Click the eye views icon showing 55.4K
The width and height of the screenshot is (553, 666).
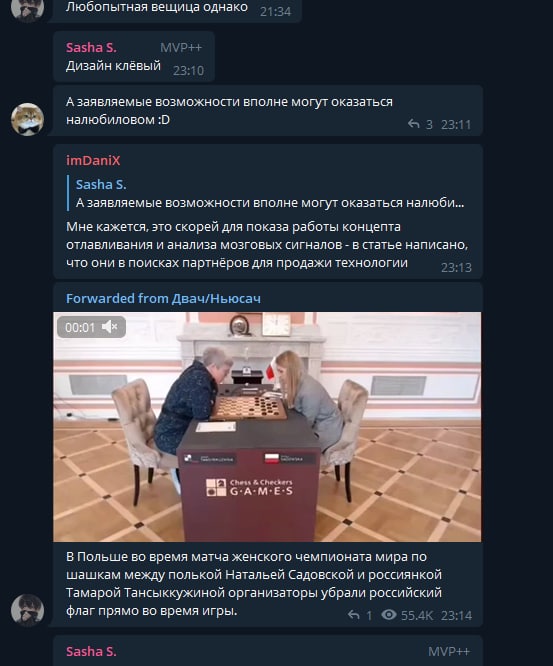click(389, 615)
